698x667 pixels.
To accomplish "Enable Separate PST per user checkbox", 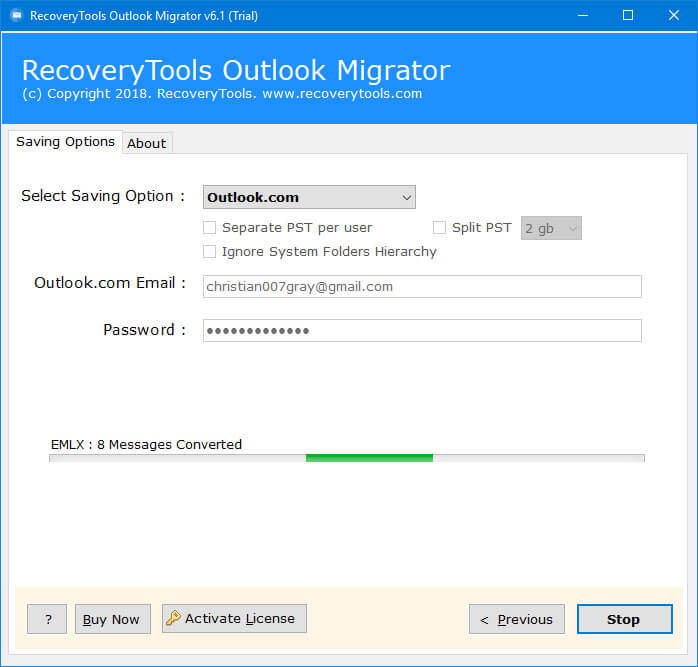I will 209,228.
